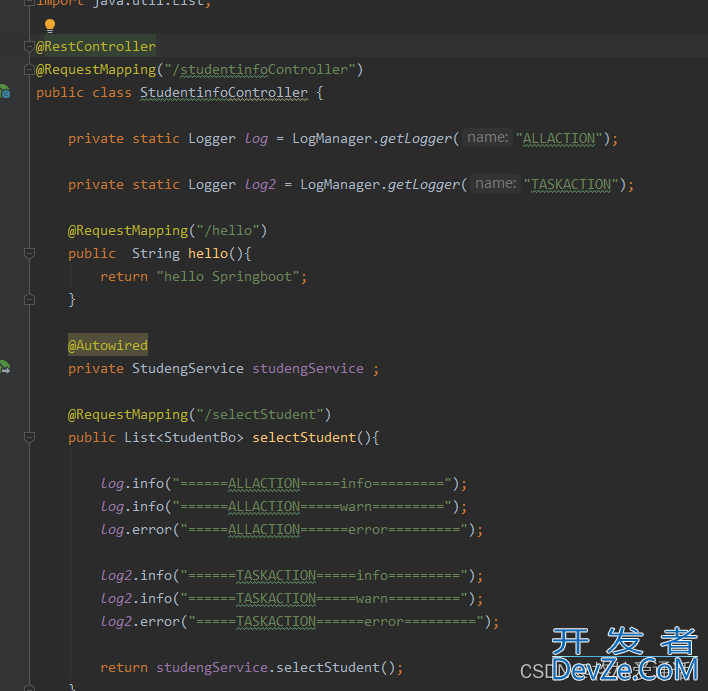Click the log.error ALLACTION error line

point(292,530)
